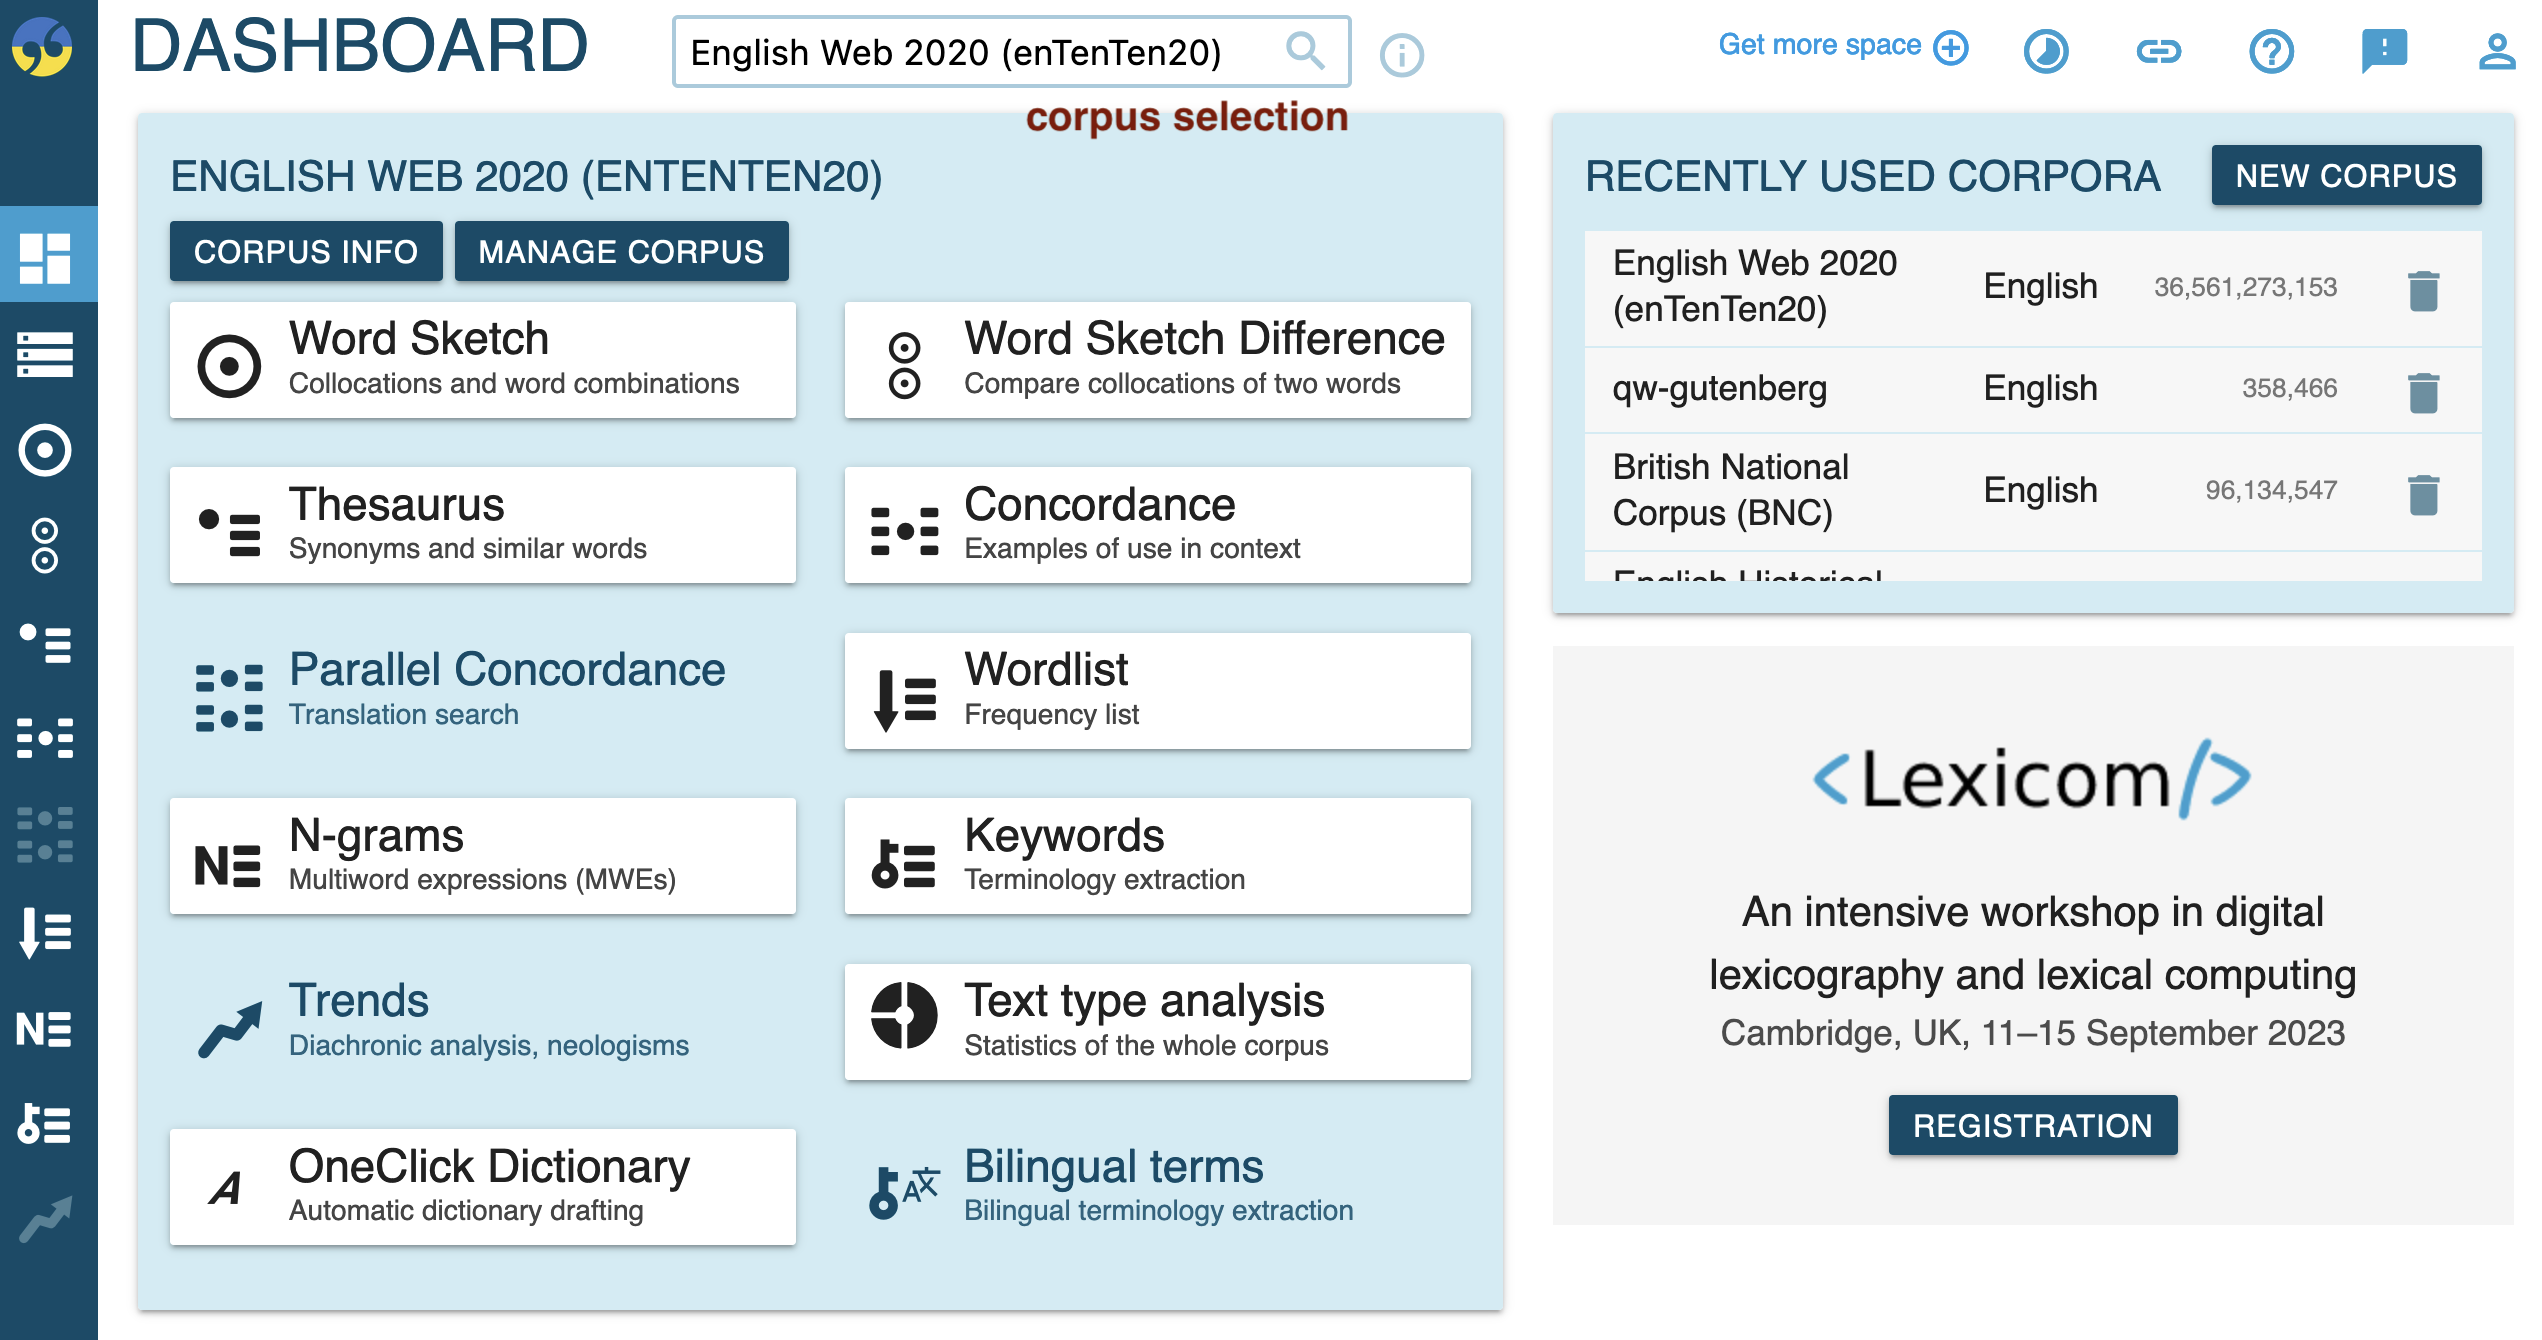Open the user account icon
2542x1340 pixels.
(x=2497, y=51)
